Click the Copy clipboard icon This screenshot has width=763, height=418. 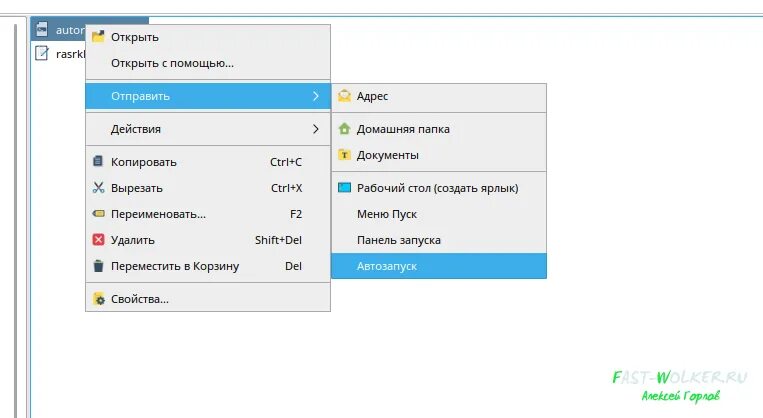pyautogui.click(x=98, y=162)
